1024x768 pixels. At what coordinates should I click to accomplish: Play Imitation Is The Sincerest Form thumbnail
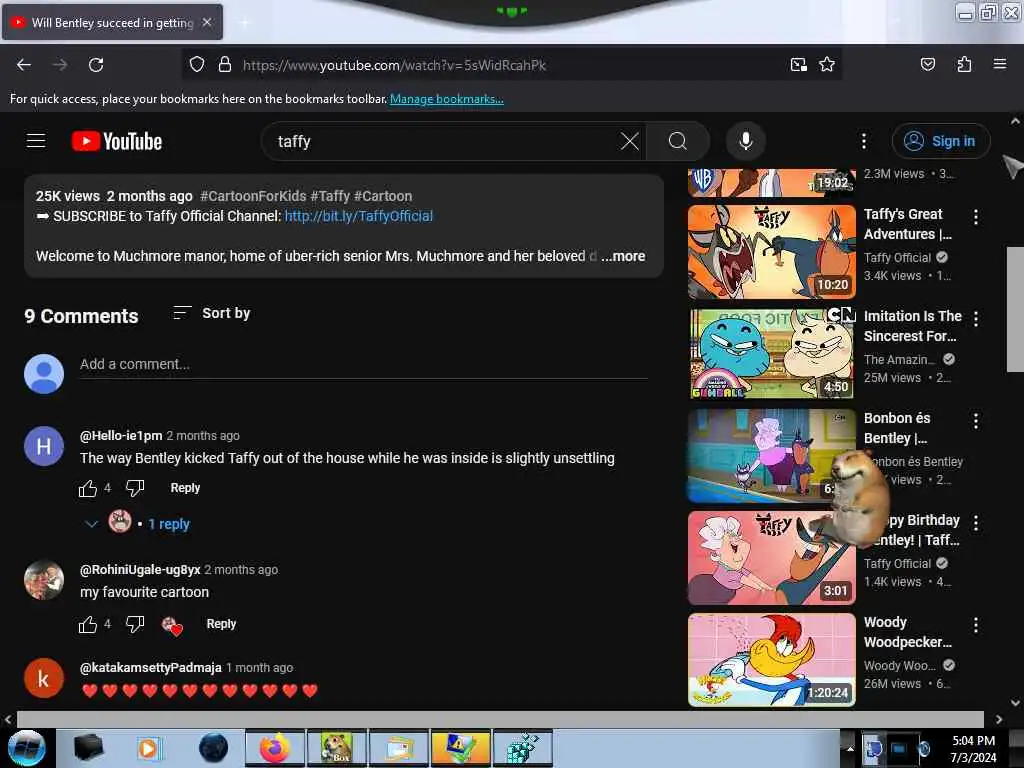click(771, 353)
